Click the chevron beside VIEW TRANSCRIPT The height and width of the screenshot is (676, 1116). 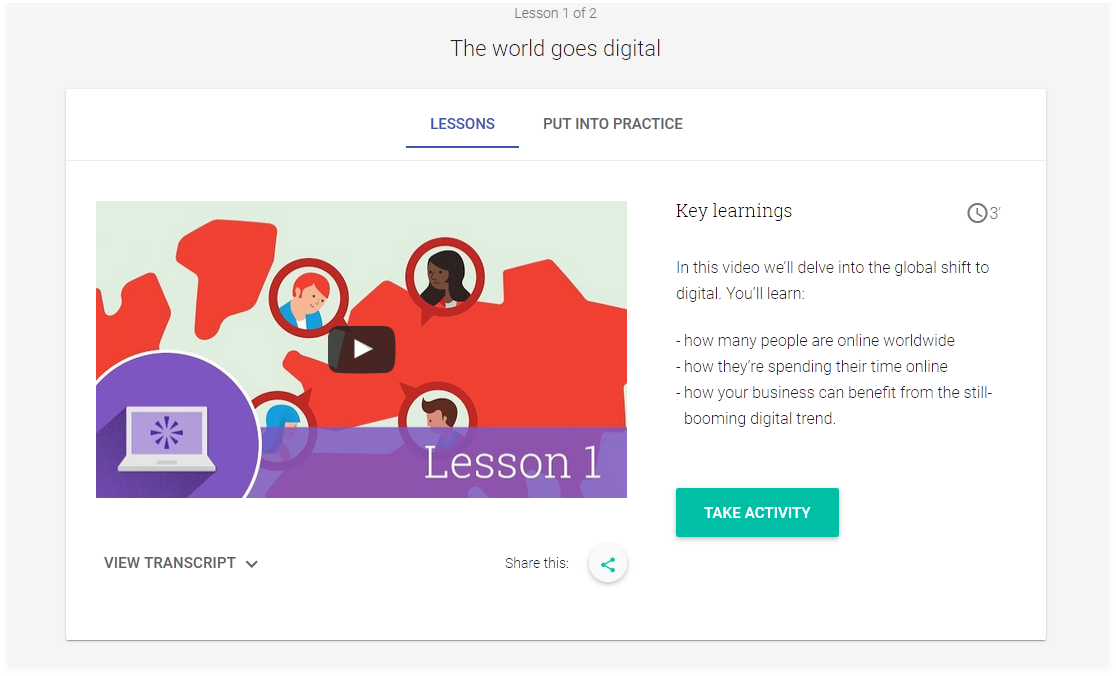(252, 563)
